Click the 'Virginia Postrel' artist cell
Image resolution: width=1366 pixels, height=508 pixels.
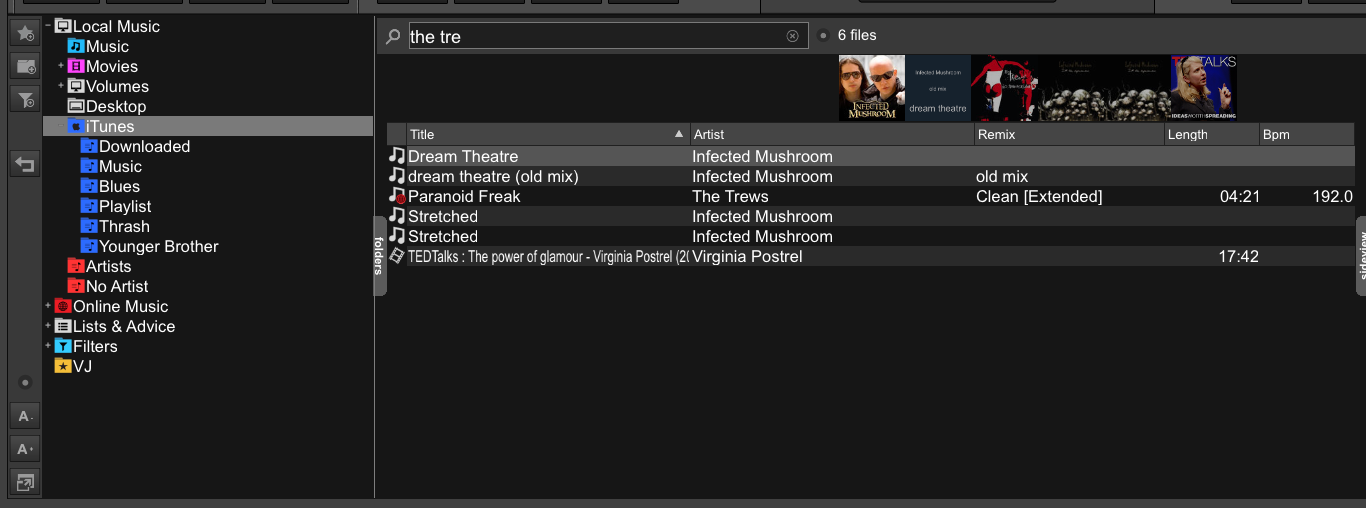[747, 256]
